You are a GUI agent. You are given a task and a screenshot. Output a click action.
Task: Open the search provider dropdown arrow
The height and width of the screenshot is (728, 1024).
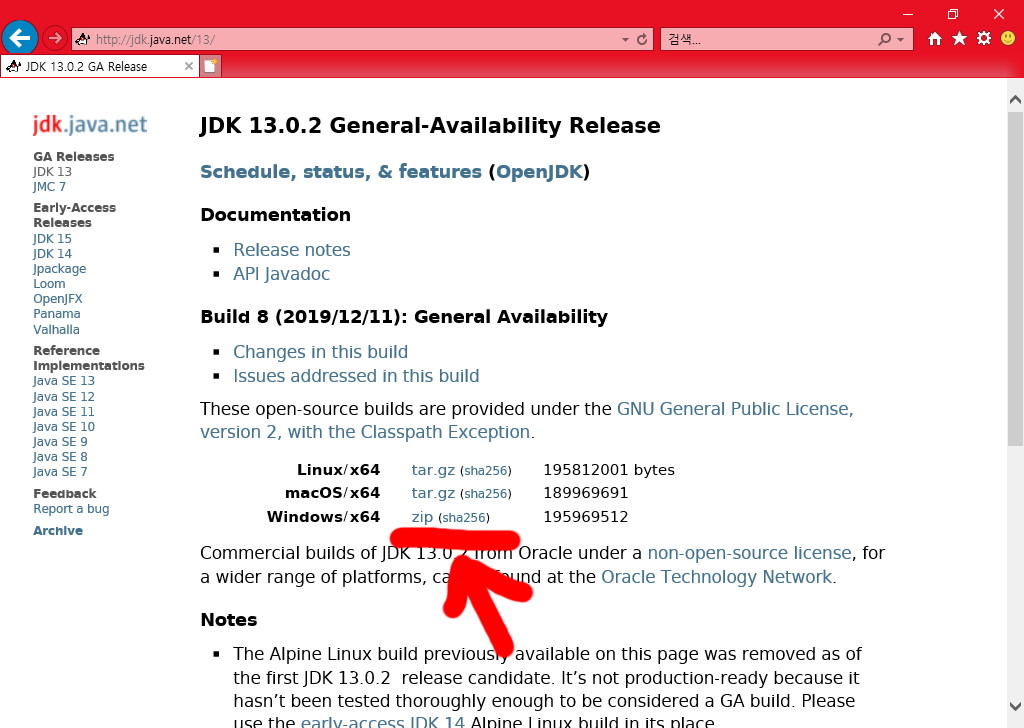(x=901, y=40)
